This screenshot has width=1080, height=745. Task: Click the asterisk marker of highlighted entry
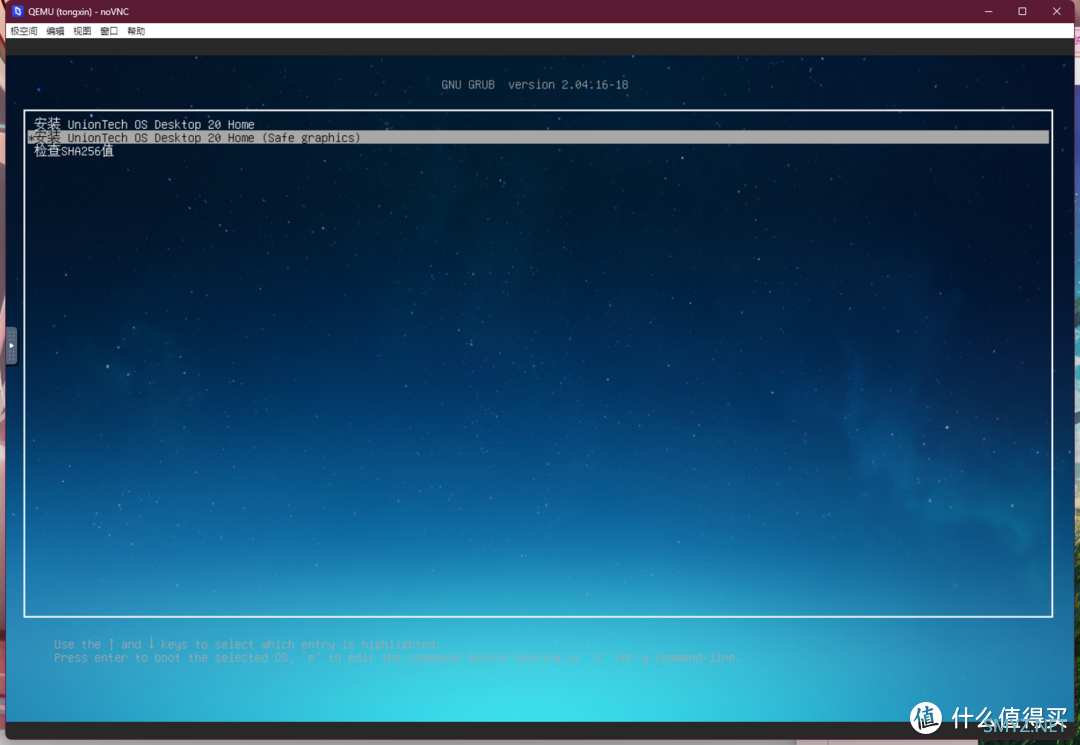(x=30, y=138)
